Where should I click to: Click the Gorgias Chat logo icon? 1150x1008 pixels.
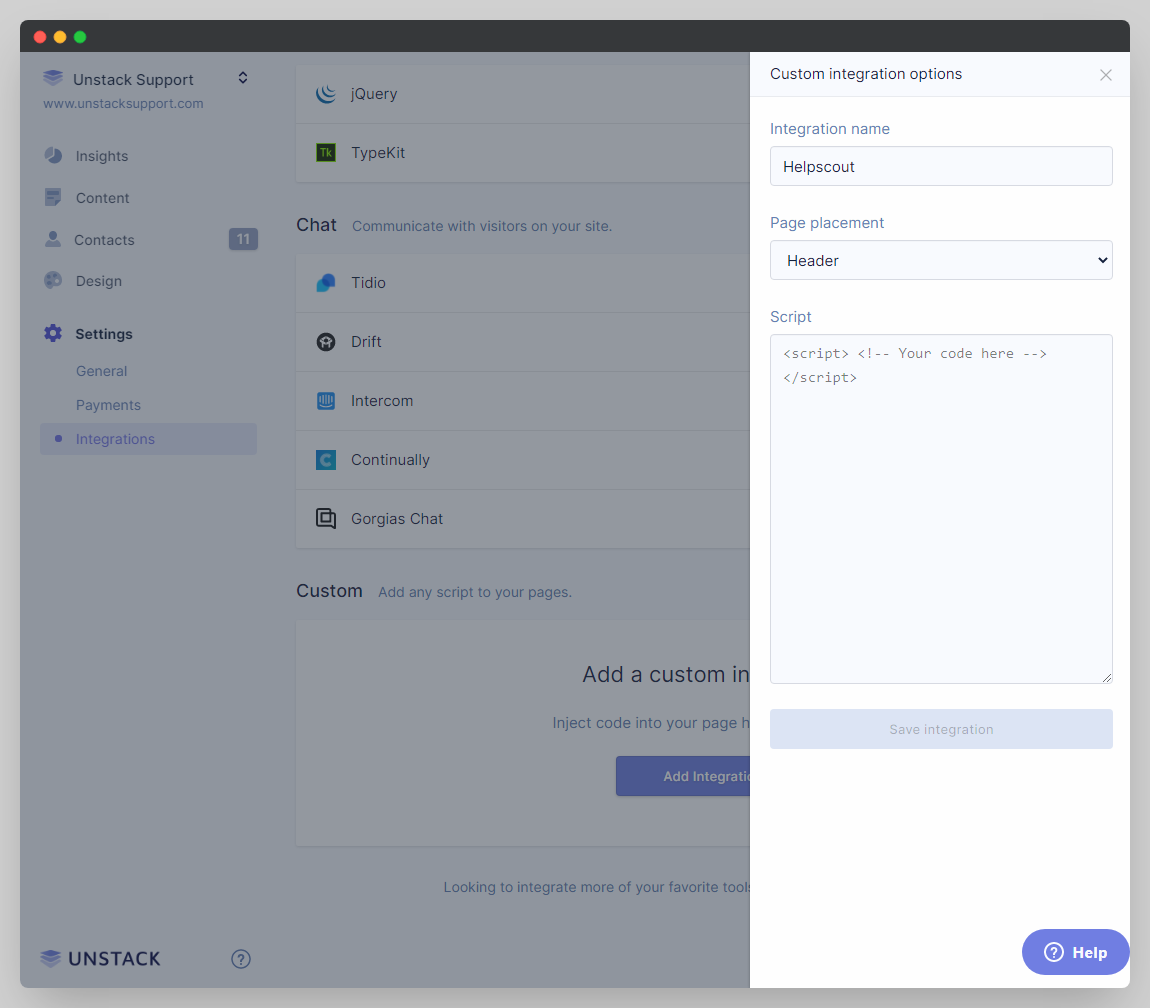tap(326, 519)
